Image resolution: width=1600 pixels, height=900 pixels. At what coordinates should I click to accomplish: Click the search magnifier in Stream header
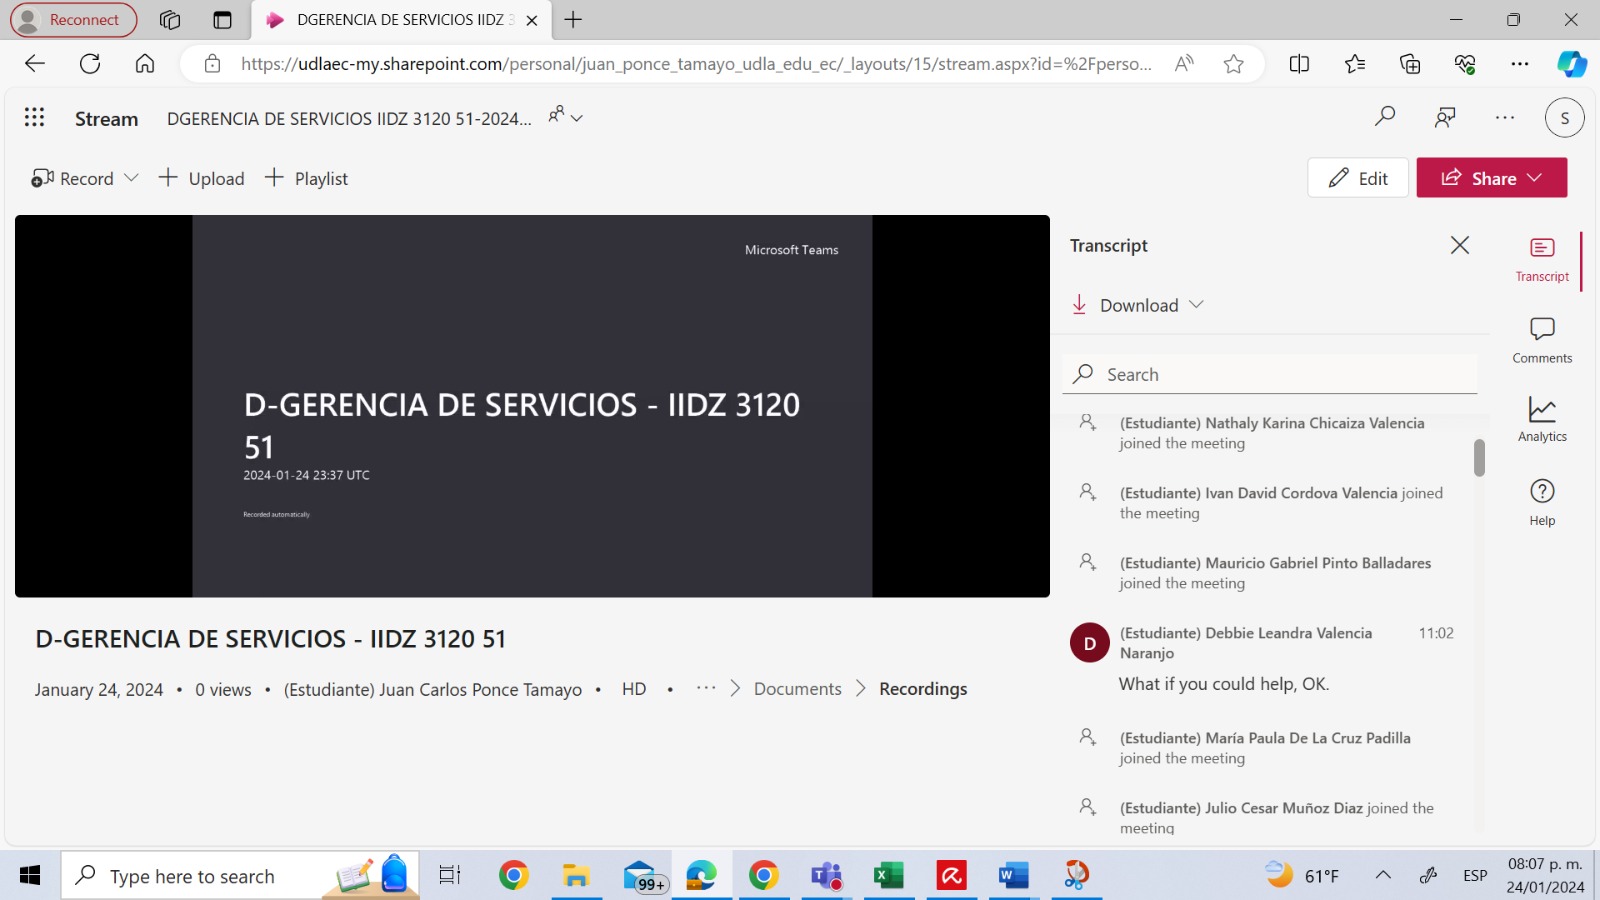tap(1385, 117)
